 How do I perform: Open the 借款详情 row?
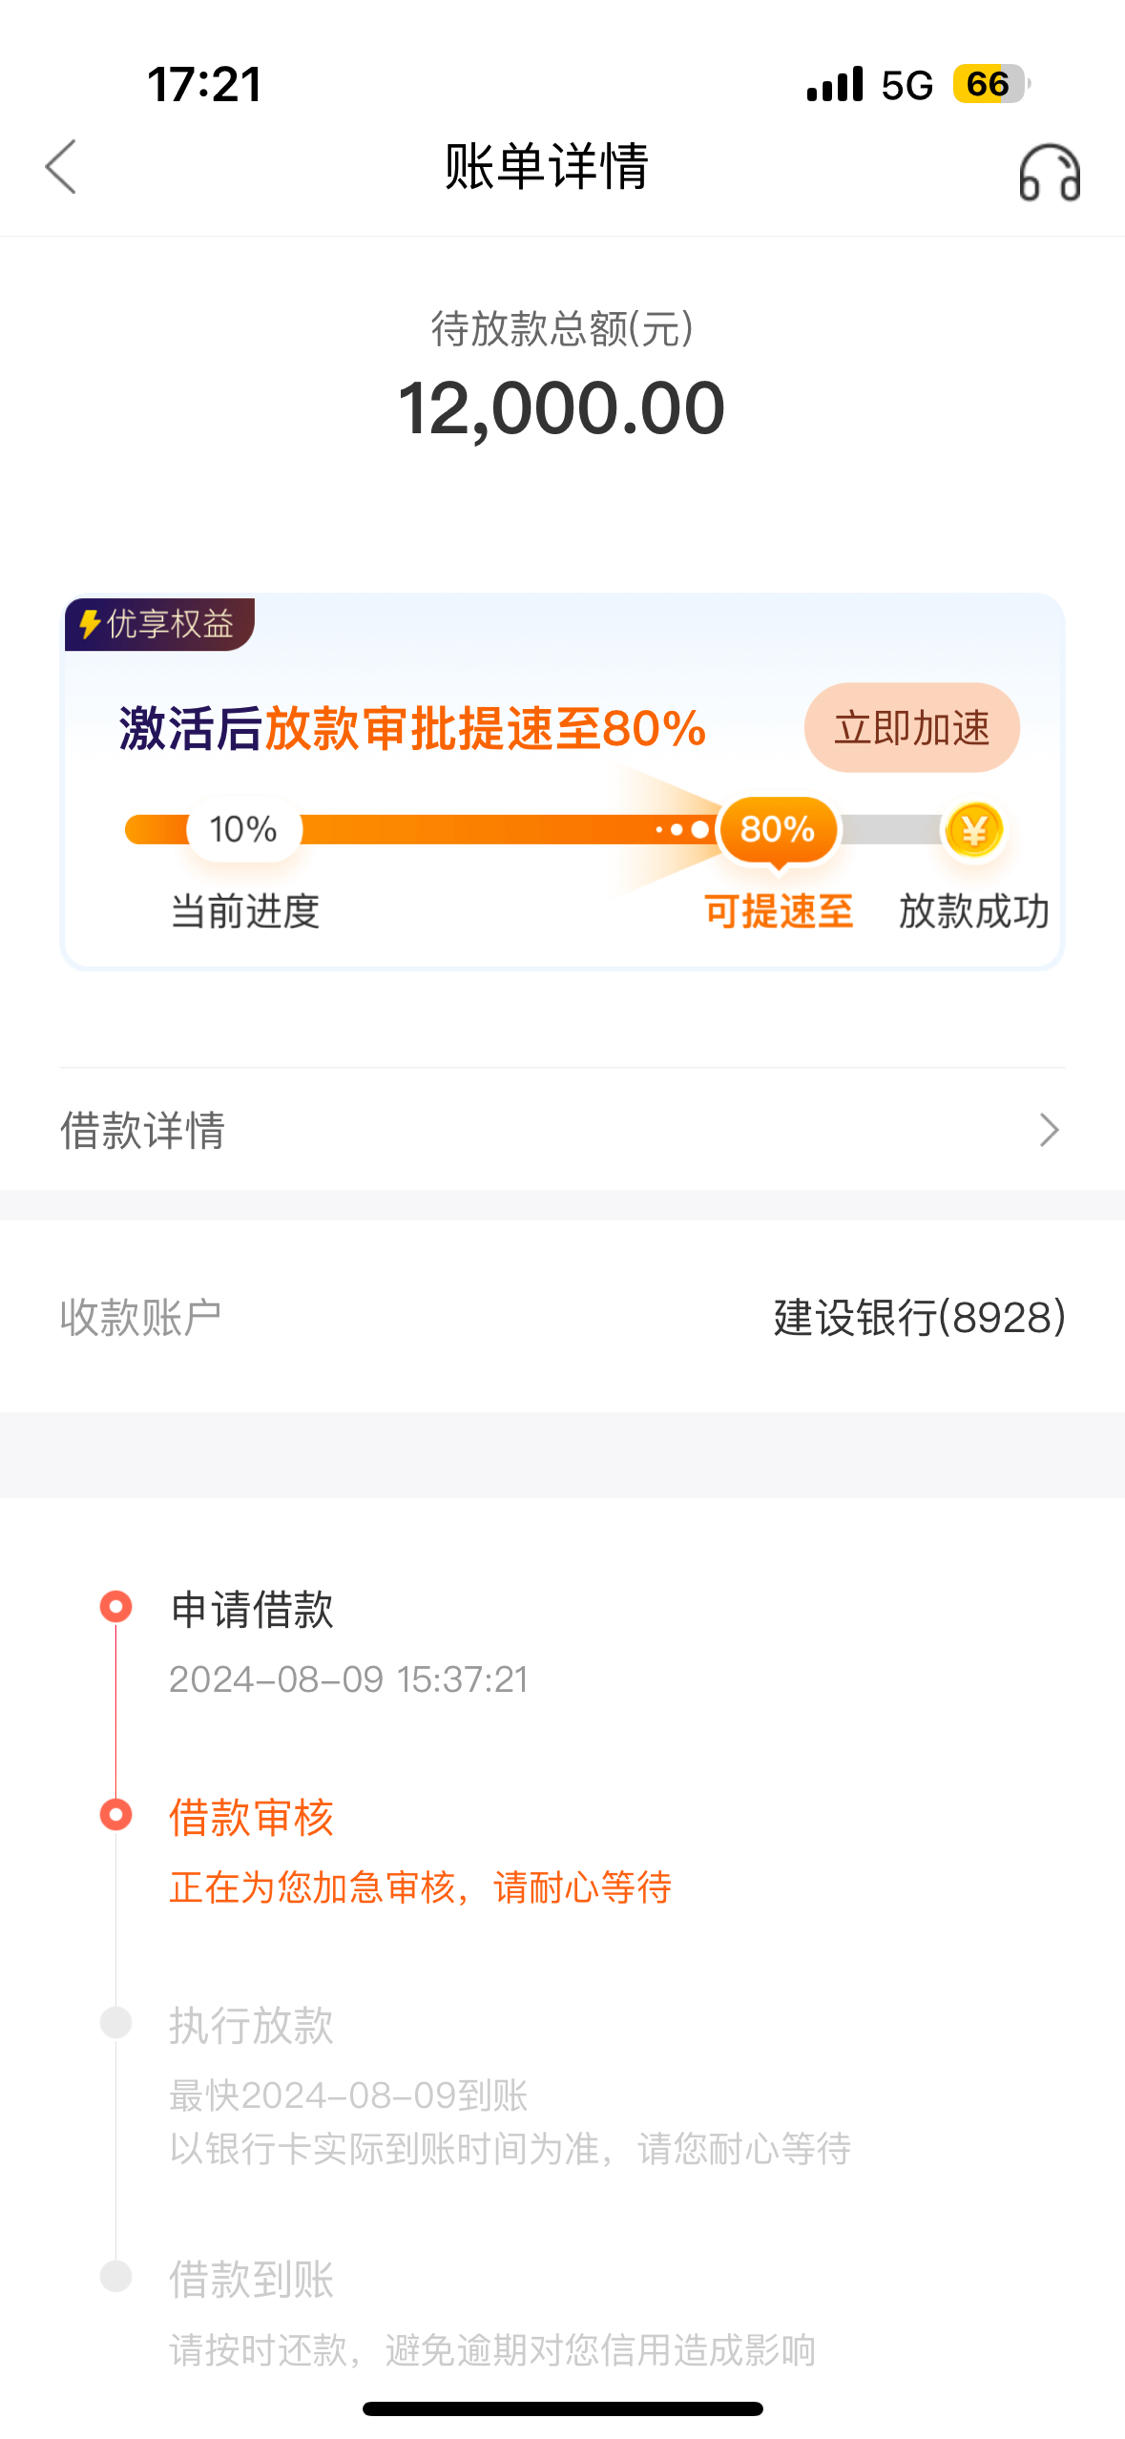tap(562, 1130)
